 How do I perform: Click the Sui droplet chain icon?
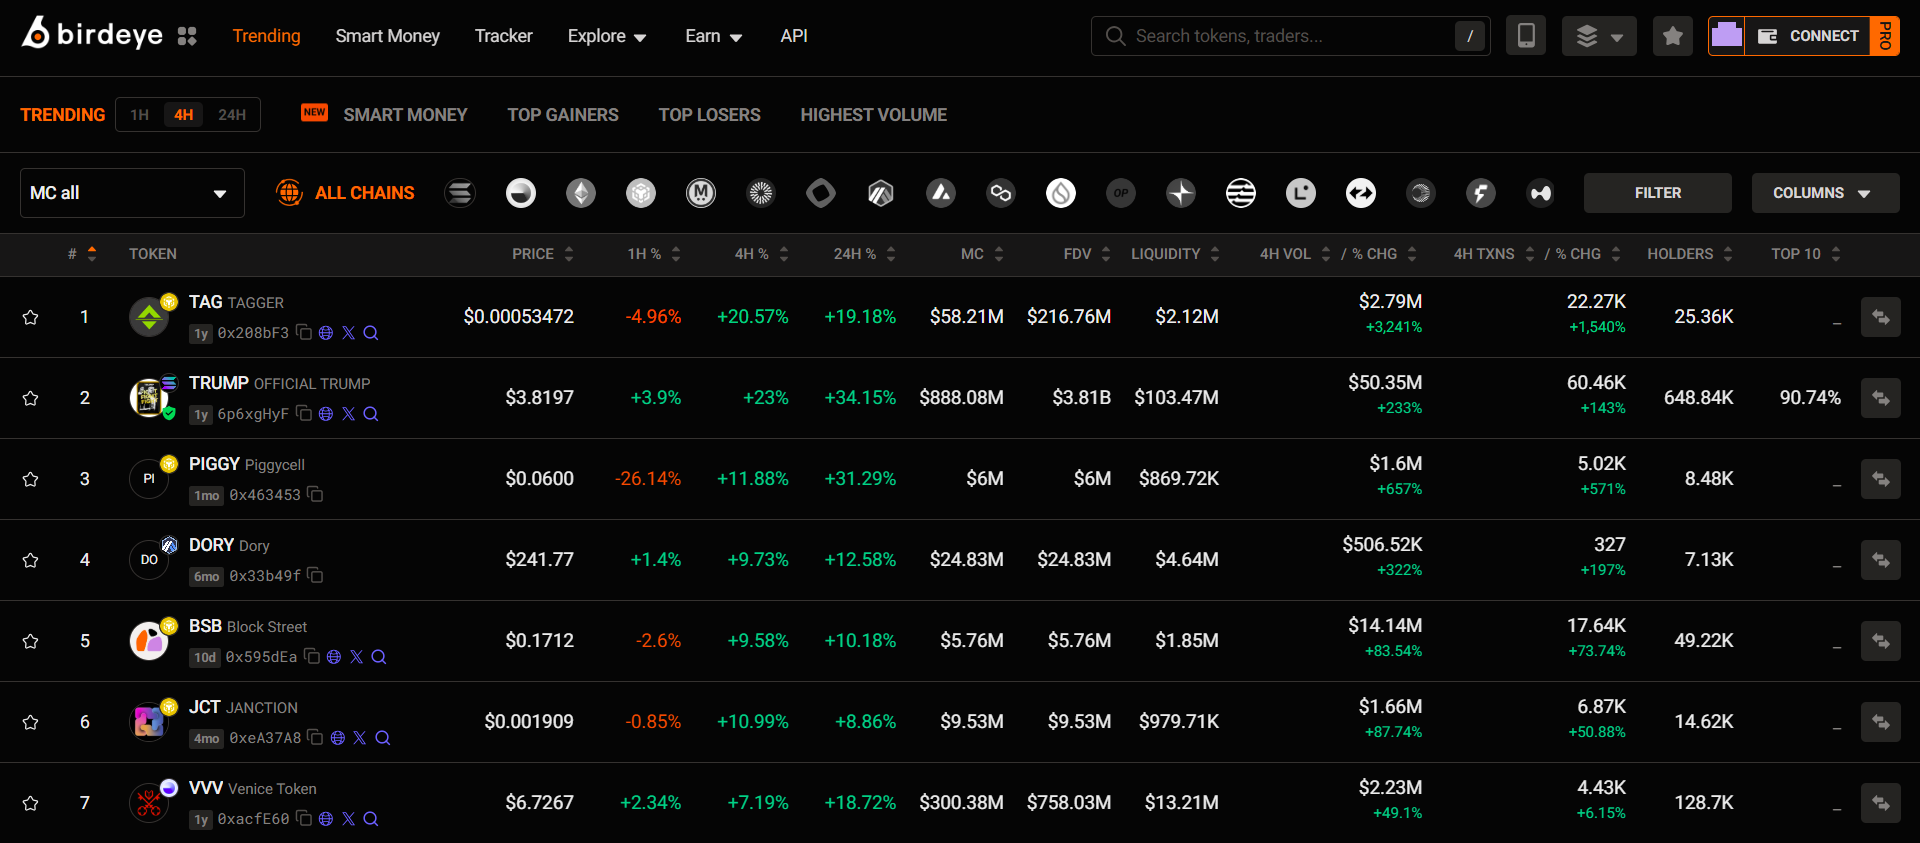click(x=1061, y=193)
